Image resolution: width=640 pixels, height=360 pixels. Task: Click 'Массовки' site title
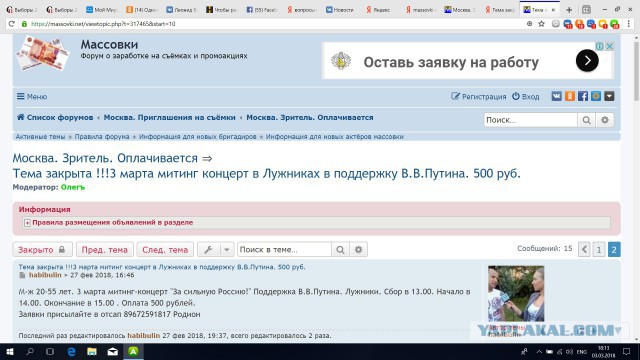tap(109, 44)
